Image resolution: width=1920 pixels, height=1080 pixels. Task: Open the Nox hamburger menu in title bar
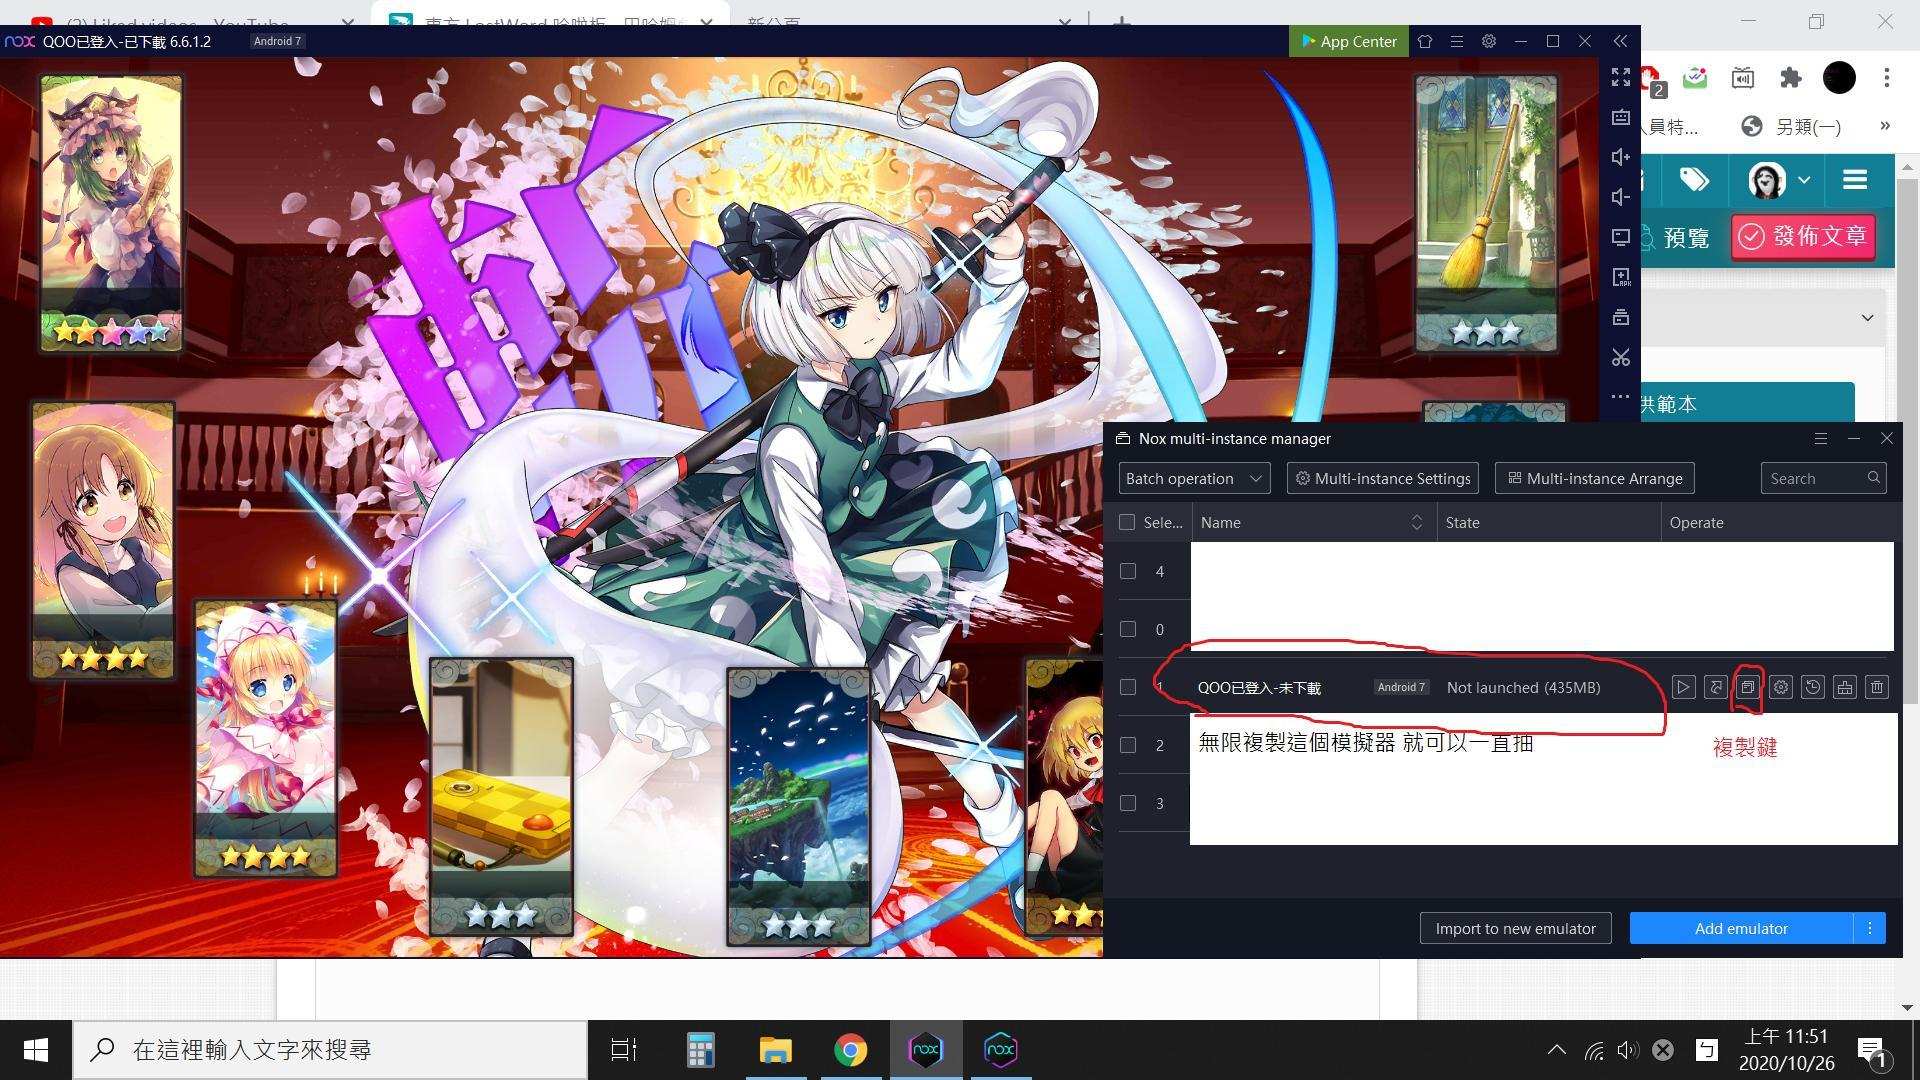(1457, 41)
